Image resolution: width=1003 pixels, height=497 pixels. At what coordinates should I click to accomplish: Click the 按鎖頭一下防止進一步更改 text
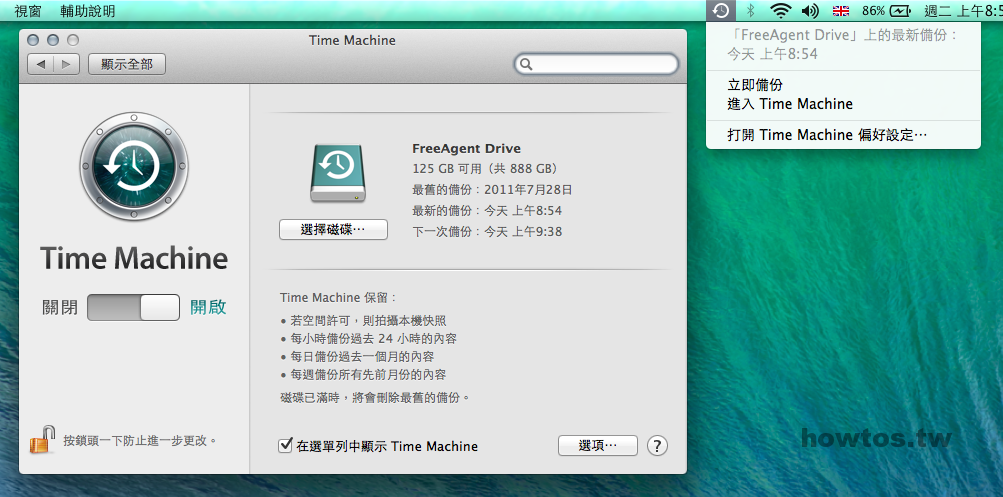click(x=140, y=440)
